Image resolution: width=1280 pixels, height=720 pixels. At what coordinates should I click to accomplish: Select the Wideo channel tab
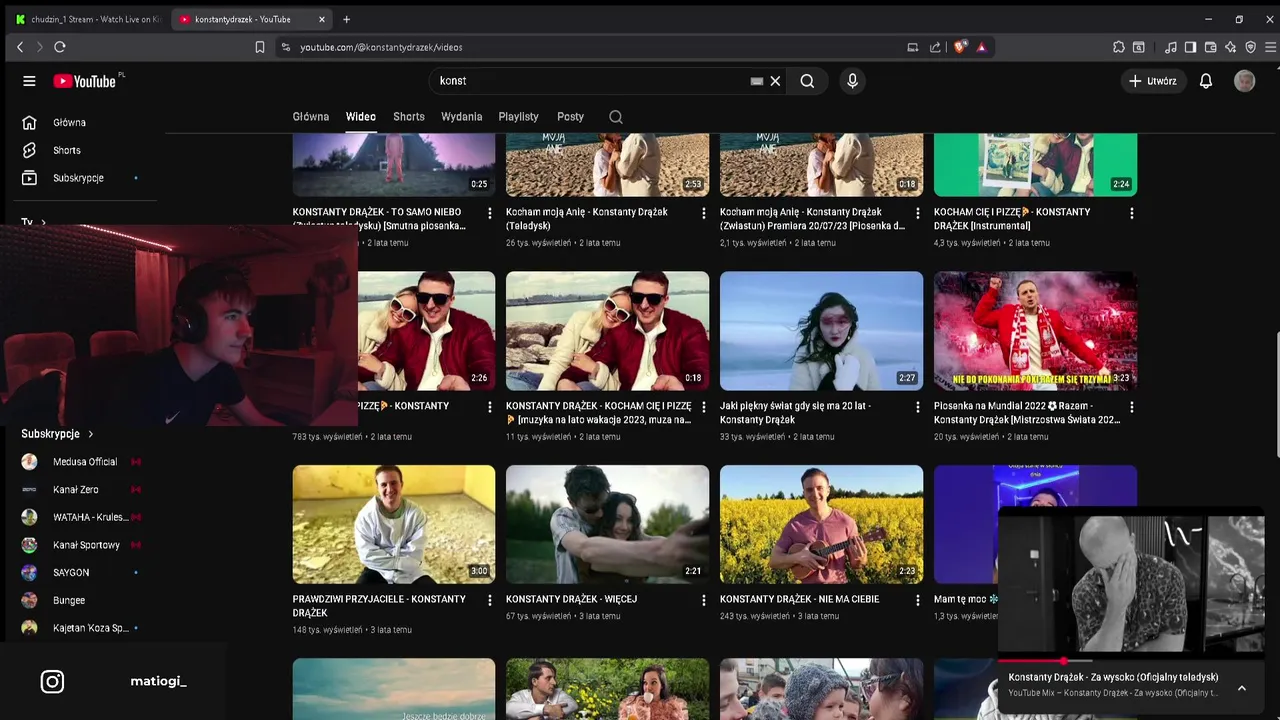point(361,117)
